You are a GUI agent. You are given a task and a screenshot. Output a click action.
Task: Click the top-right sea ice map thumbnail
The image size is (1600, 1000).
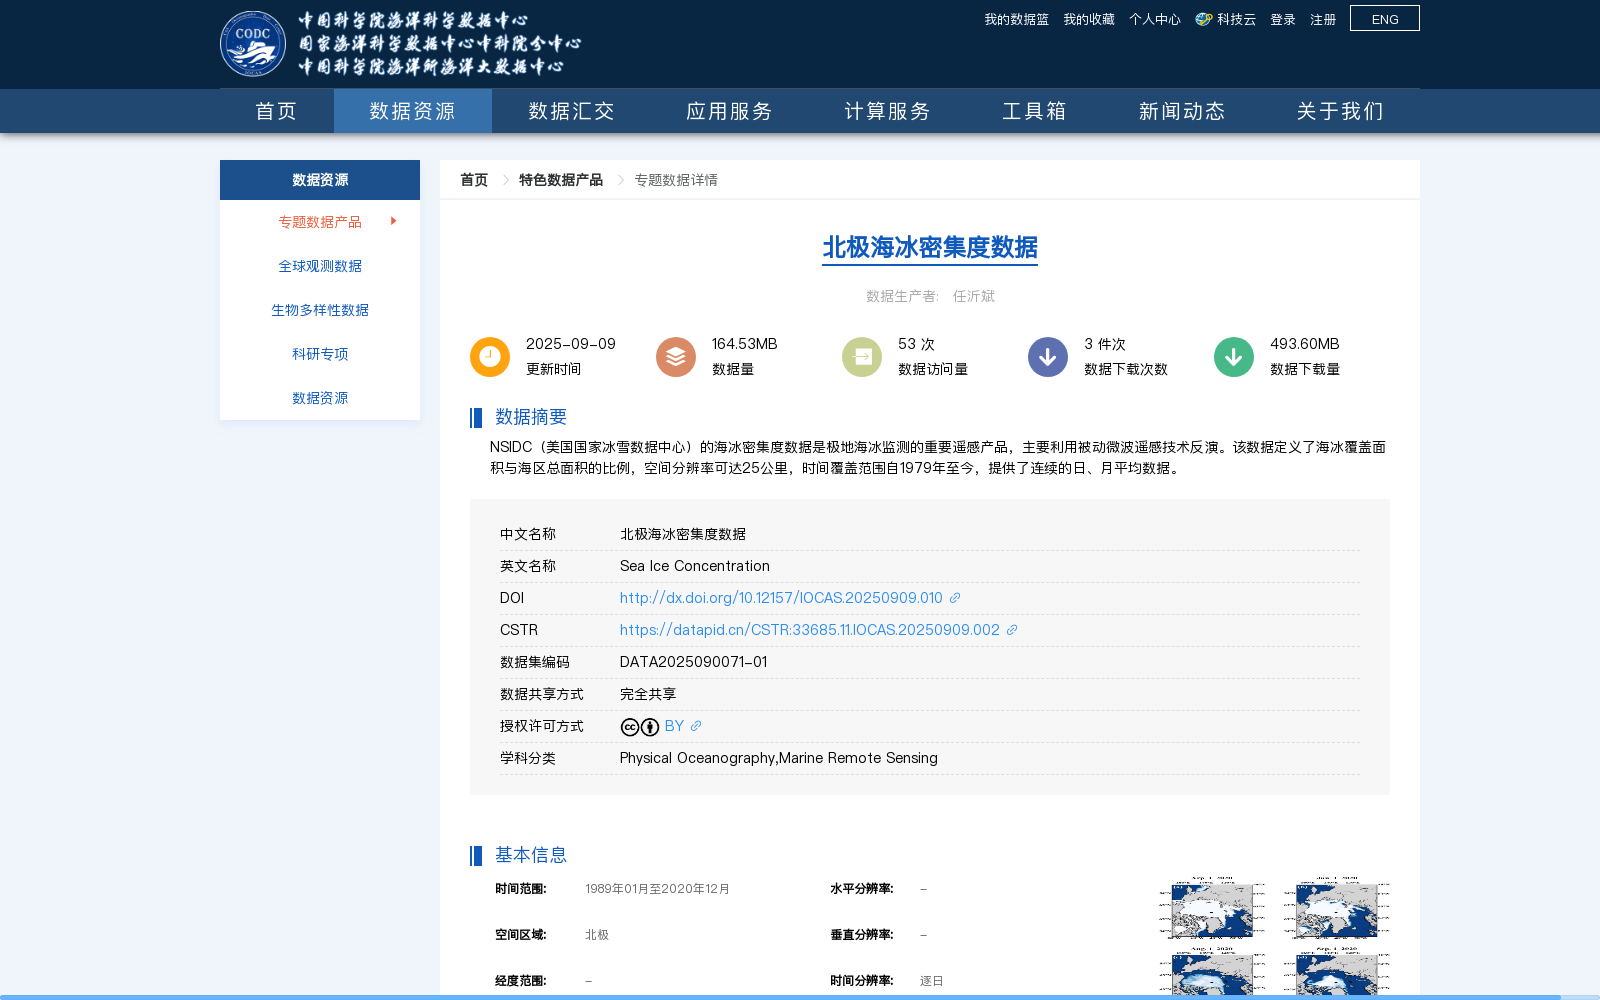click(x=1337, y=908)
